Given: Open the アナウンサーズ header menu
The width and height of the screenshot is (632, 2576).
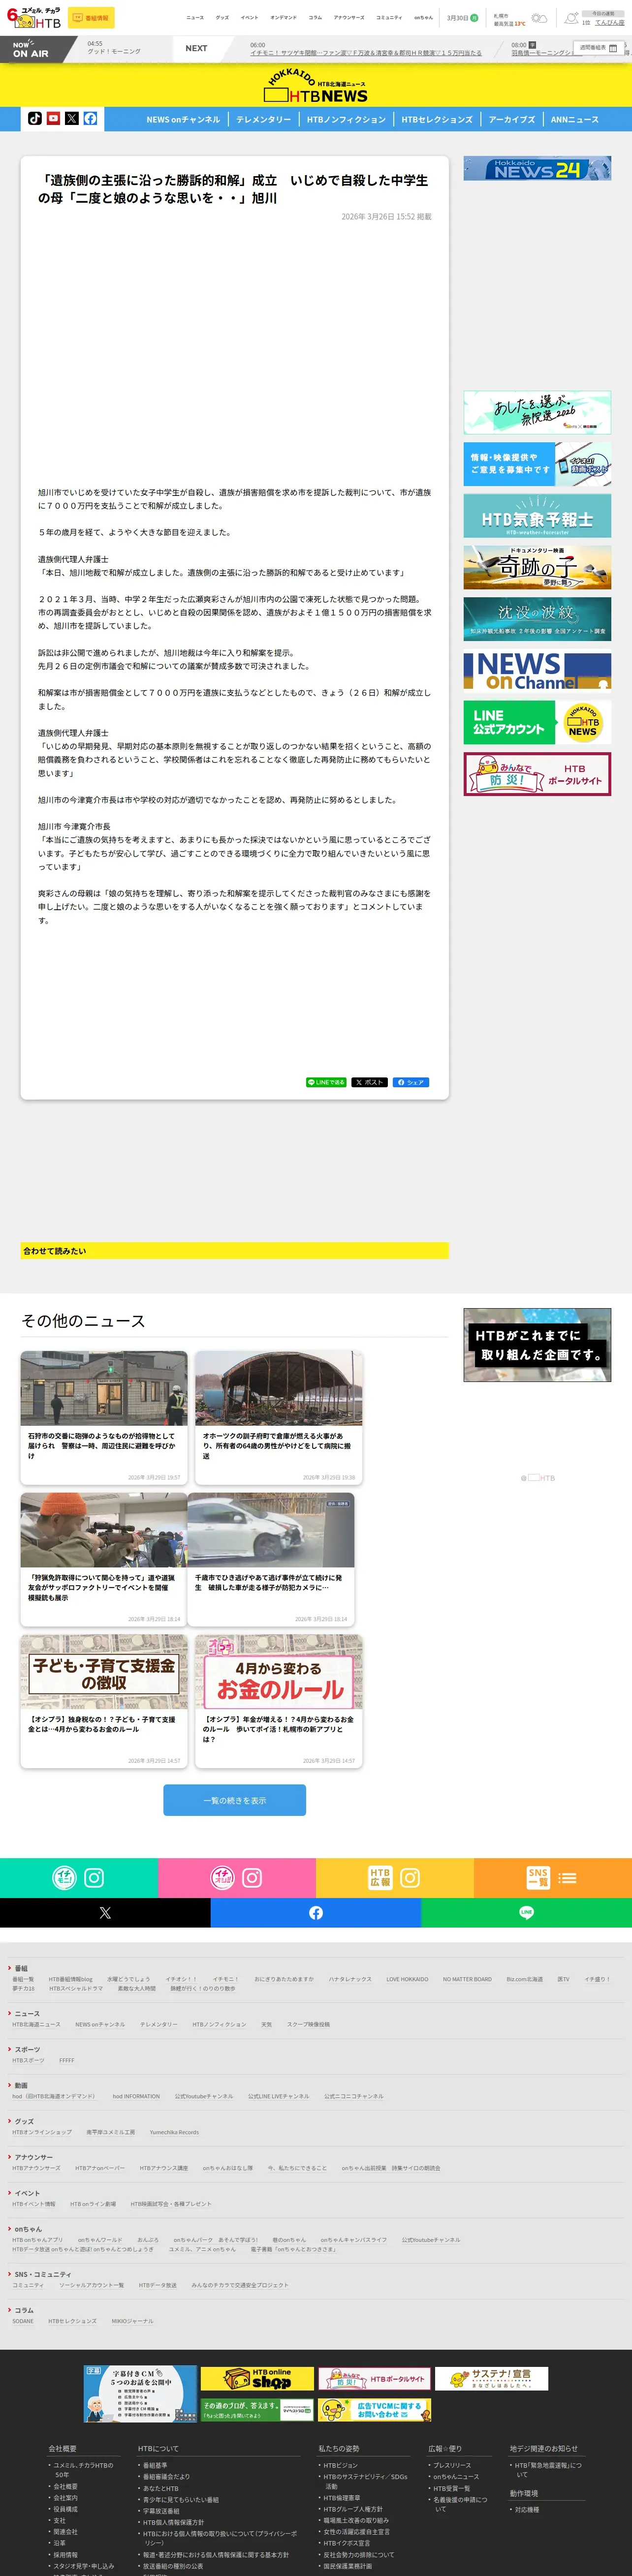Looking at the screenshot, I should (349, 17).
